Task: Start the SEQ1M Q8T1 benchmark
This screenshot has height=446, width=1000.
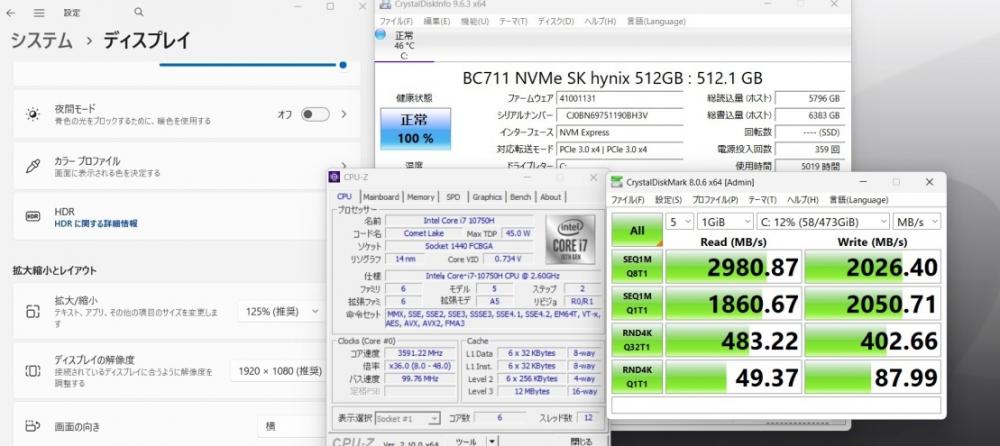Action: click(637, 267)
